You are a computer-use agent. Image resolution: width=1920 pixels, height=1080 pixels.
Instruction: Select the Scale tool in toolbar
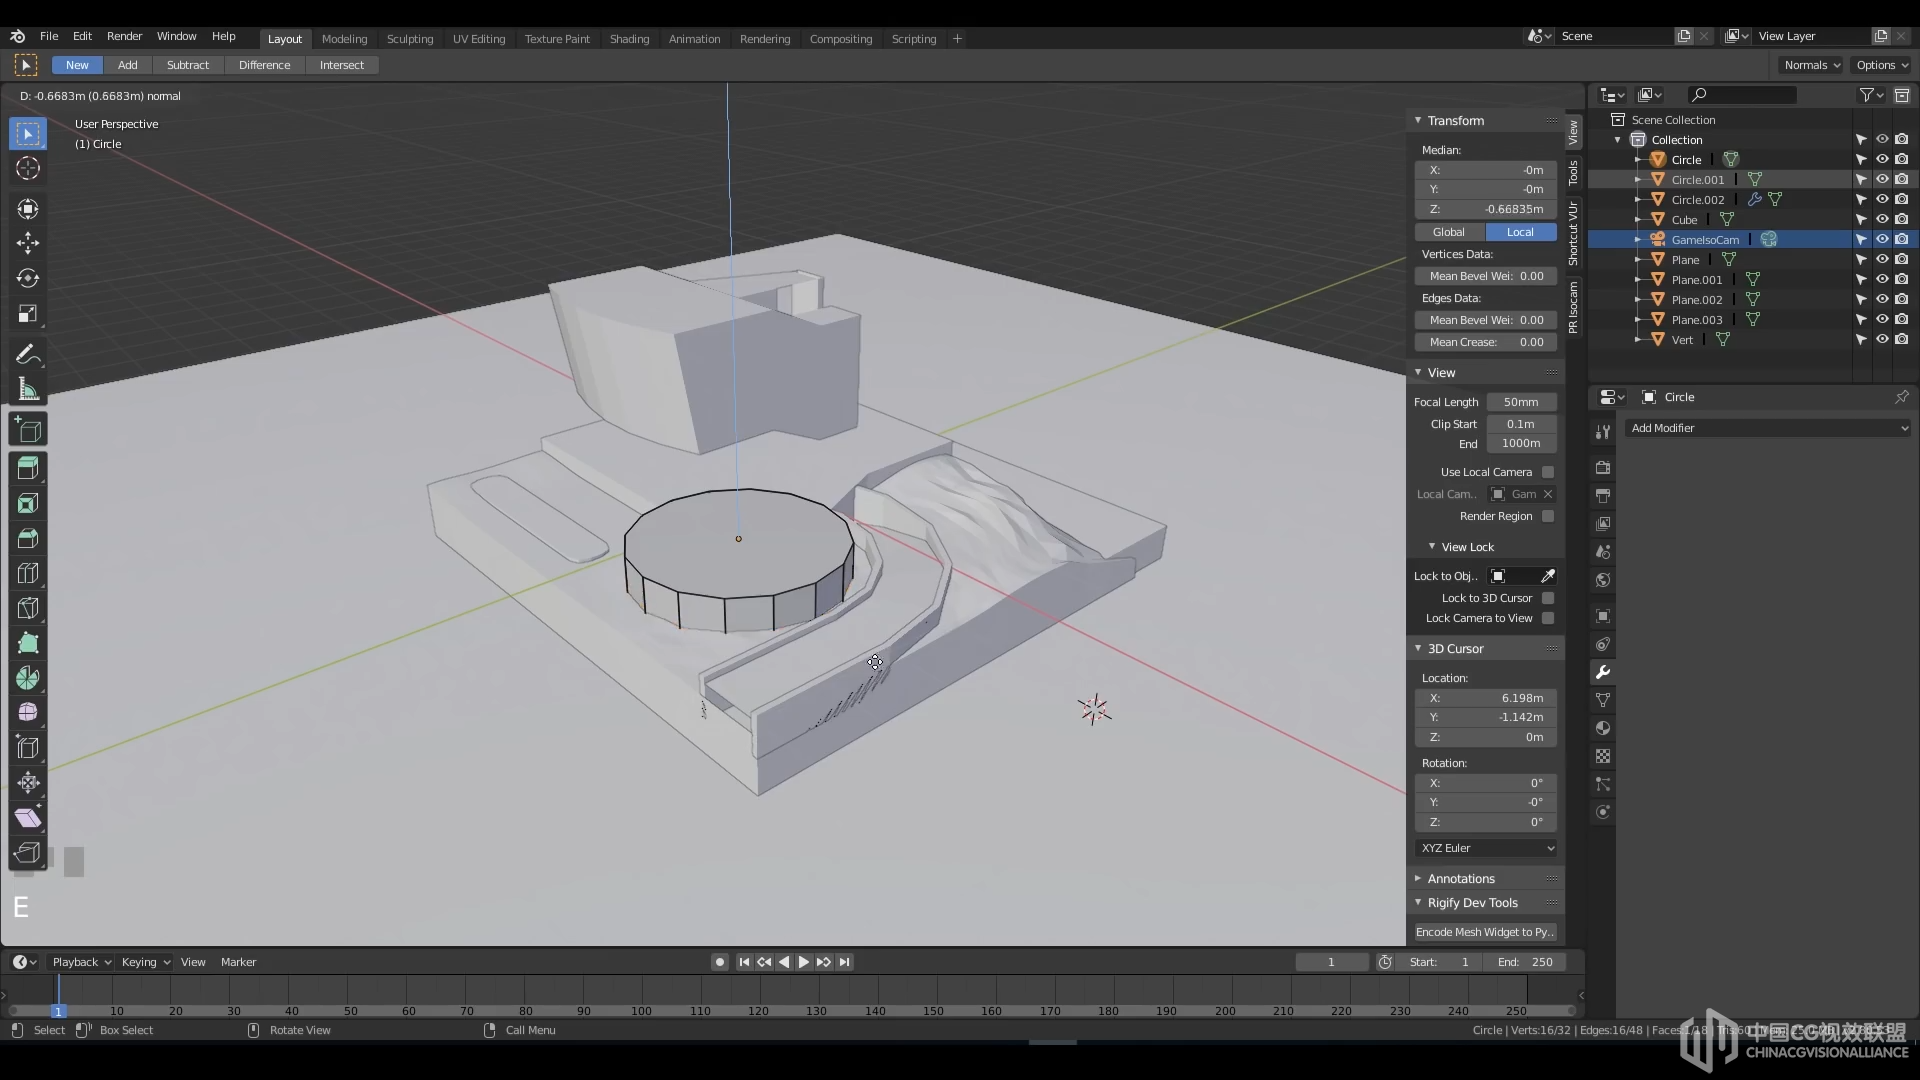coord(28,314)
